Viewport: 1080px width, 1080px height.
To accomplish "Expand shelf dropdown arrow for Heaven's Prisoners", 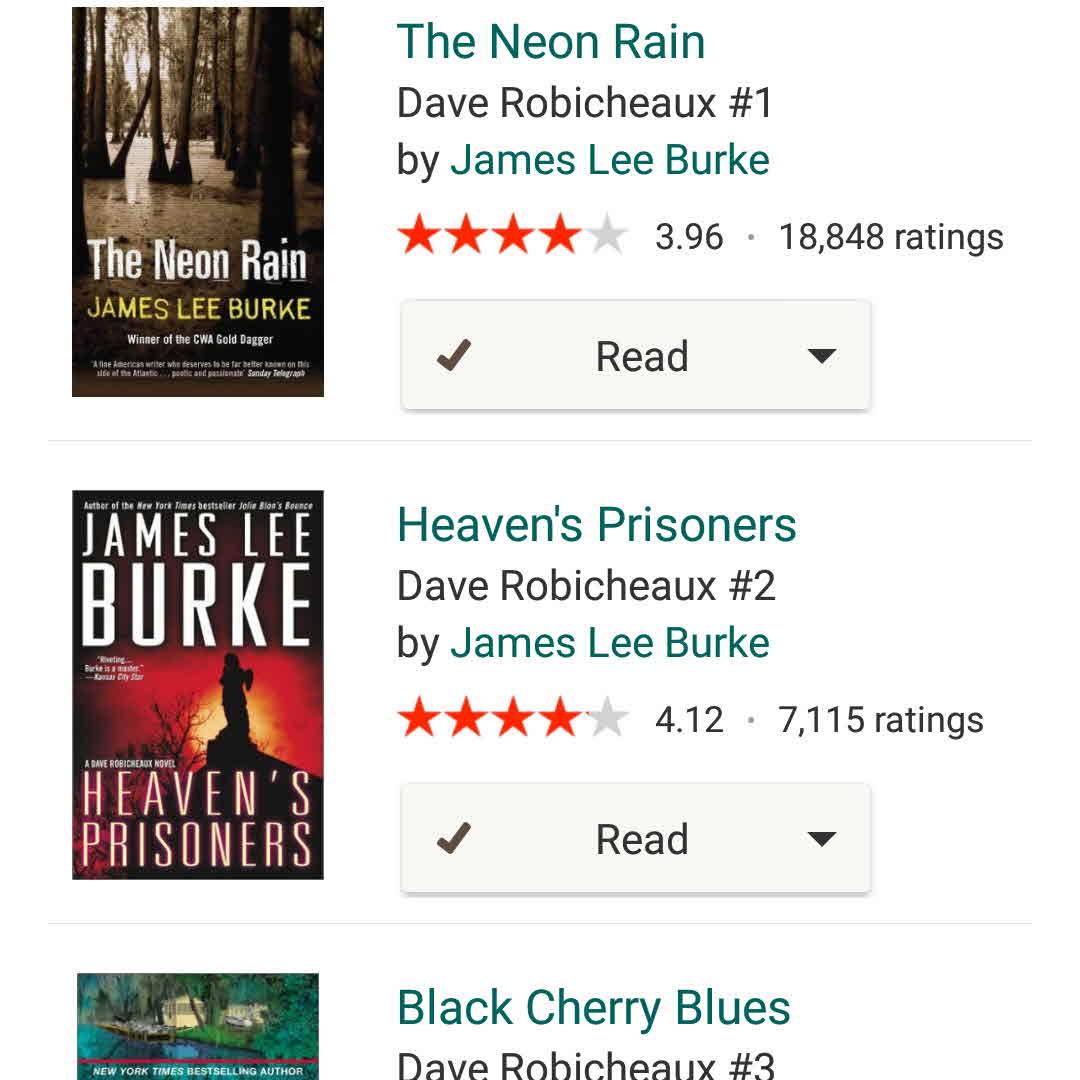I will [821, 839].
